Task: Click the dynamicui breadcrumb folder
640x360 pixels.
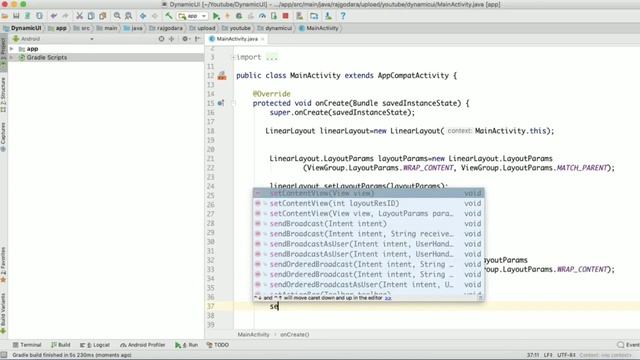Action: (x=275, y=28)
